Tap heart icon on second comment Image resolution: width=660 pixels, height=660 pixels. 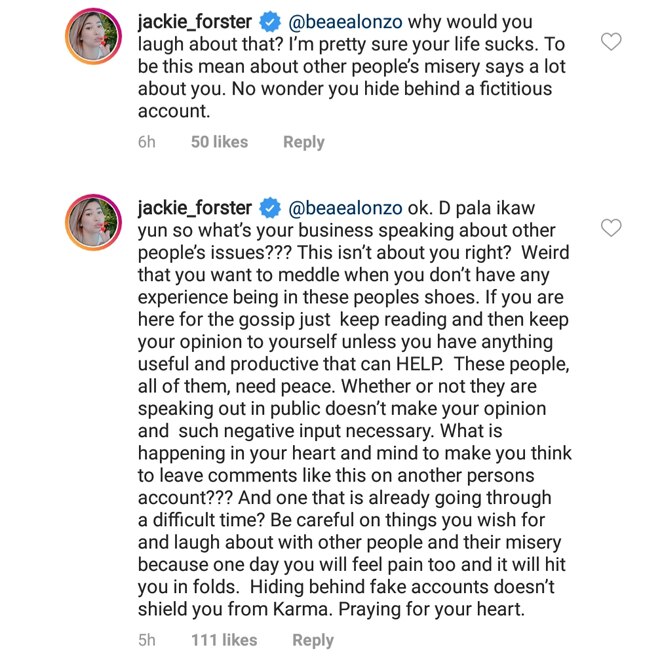tap(611, 228)
